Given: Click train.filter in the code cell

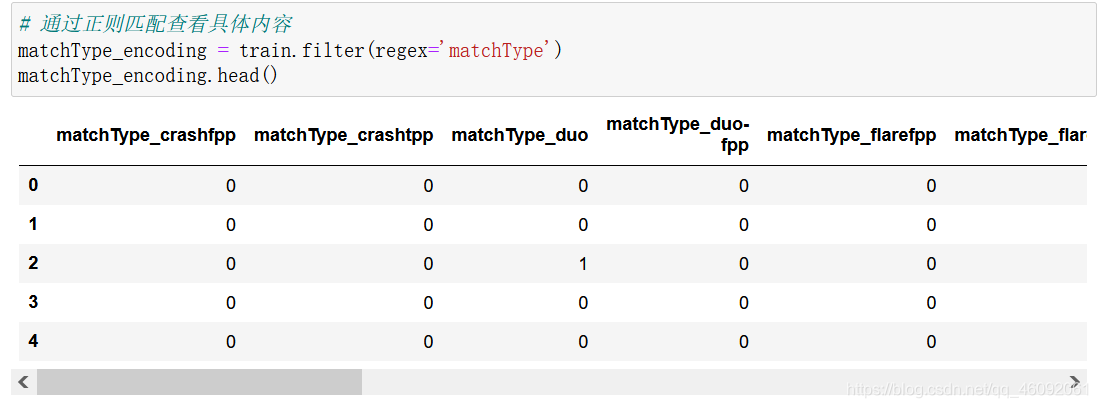Looking at the screenshot, I should tap(301, 50).
